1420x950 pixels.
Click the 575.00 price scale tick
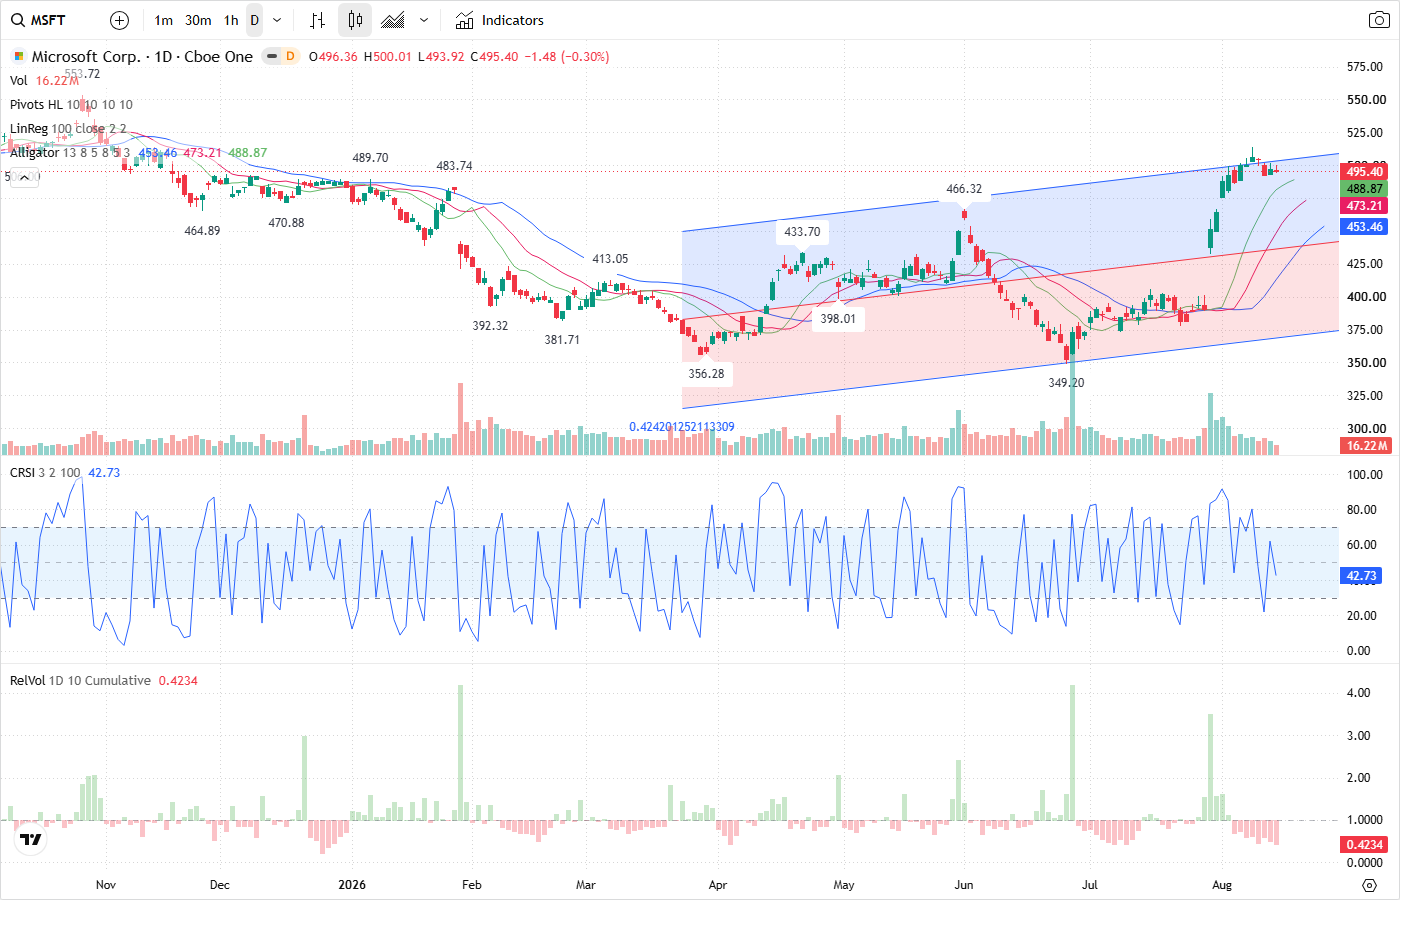pos(1366,67)
